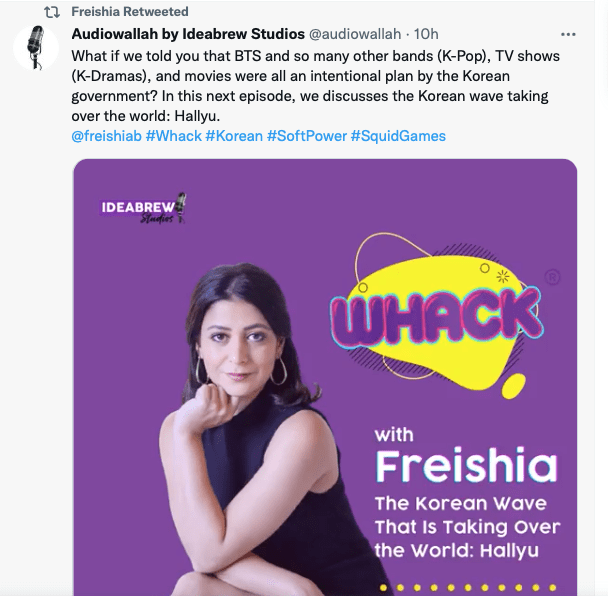Select the #Korean hashtag
Viewport: 608px width, 596px height.
click(x=234, y=135)
